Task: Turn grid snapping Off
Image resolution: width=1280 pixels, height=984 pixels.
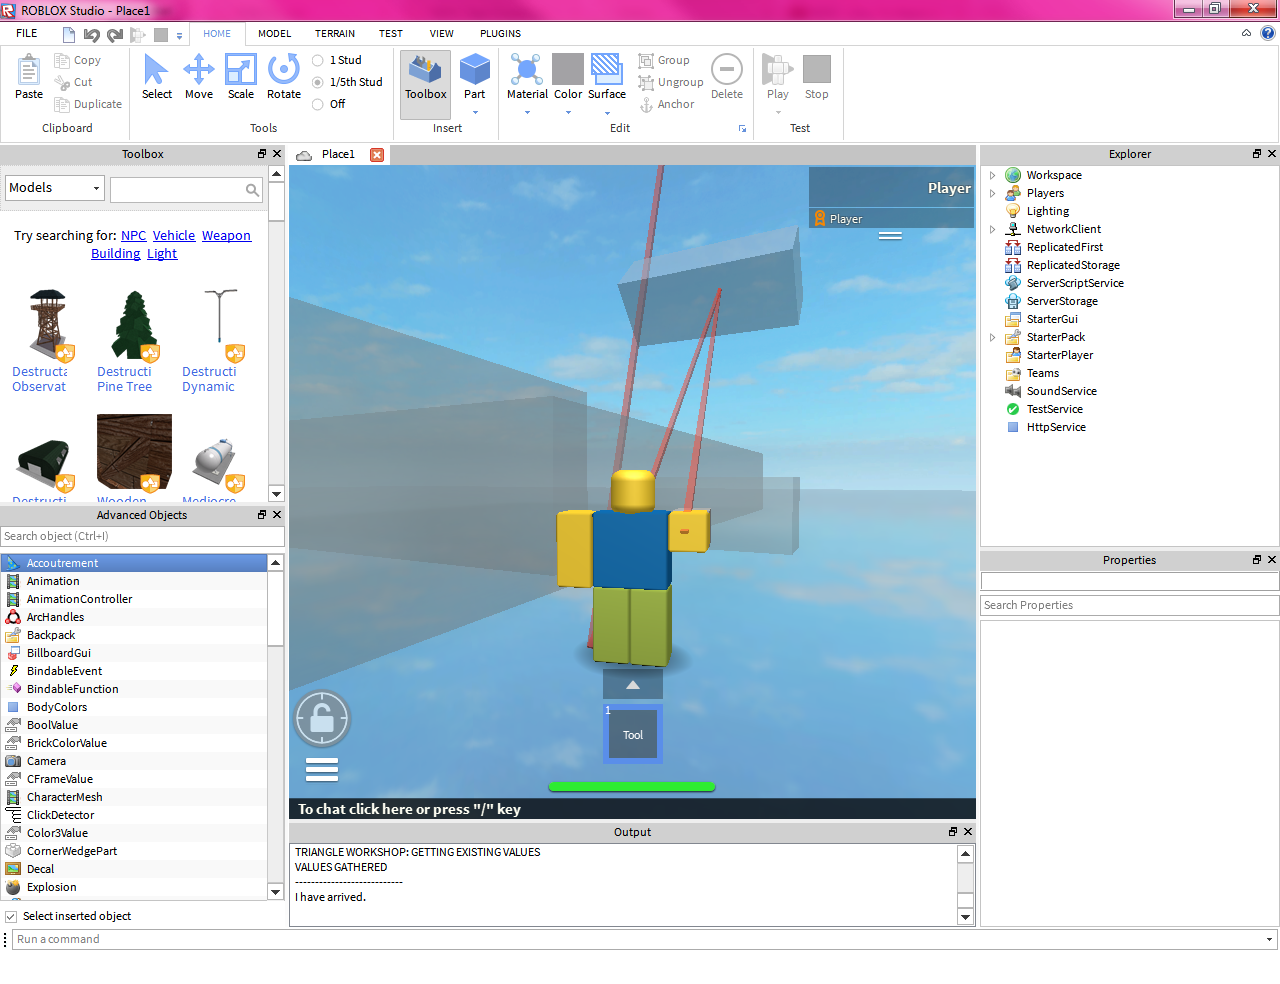Action: (329, 104)
